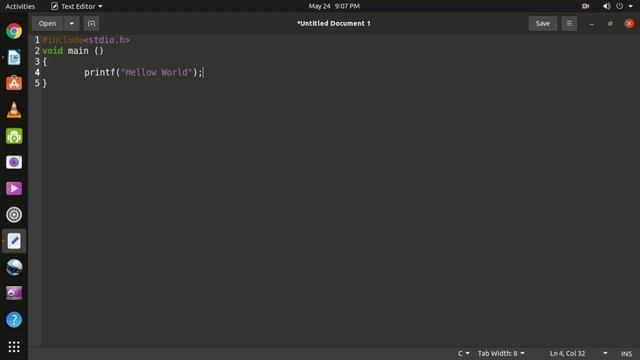
Task: Open the Text Editor app menu
Action: [x=76, y=6]
